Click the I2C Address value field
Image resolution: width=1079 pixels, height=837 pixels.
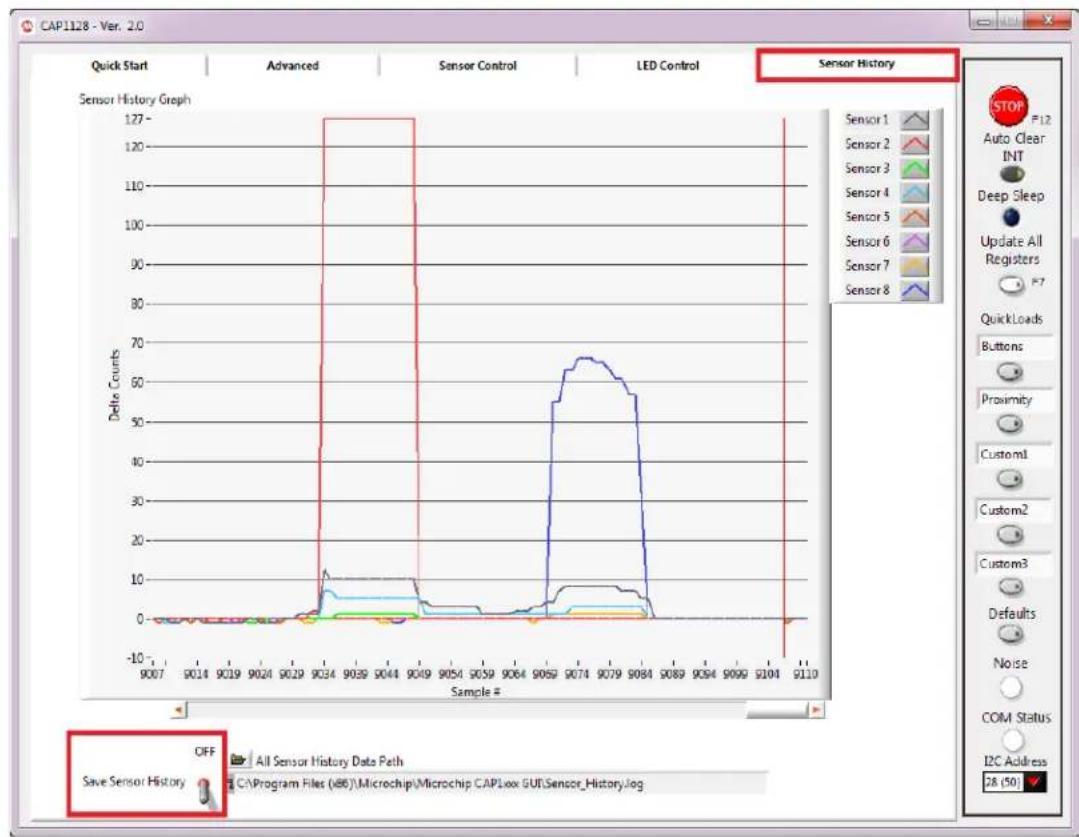click(x=1003, y=782)
